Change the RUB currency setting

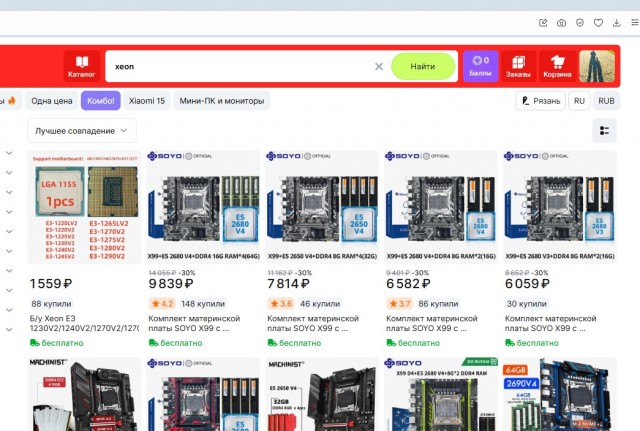[606, 101]
